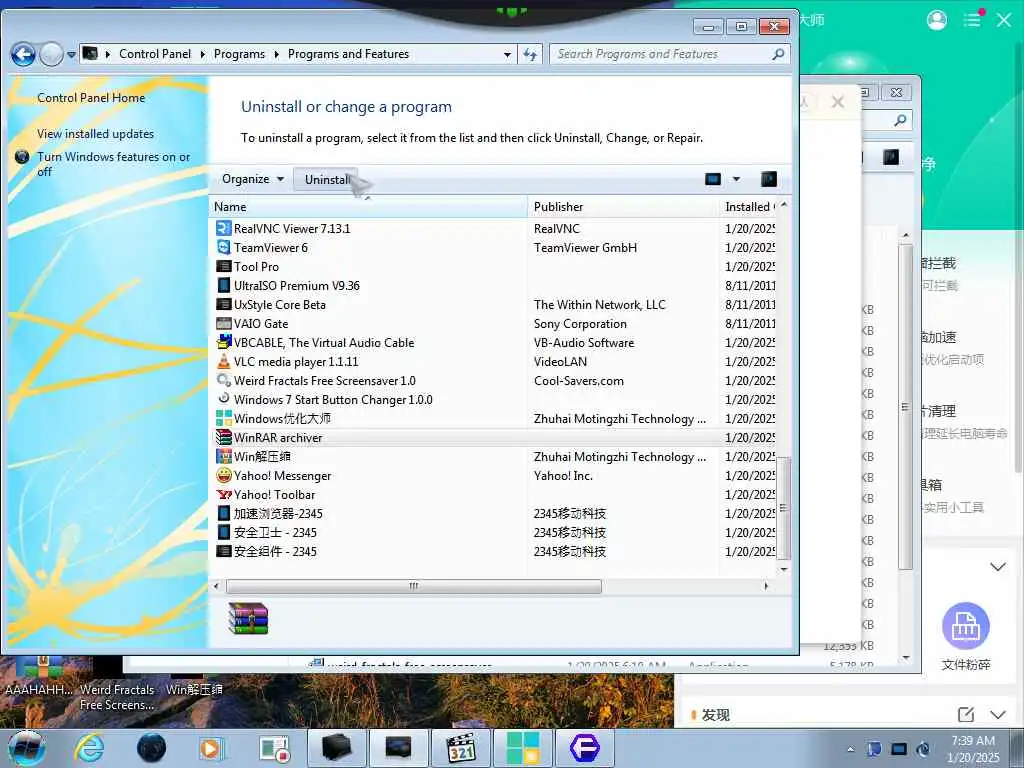Click the Windows 7 Start Button Changer icon
The width and height of the screenshot is (1024, 768).
point(223,399)
